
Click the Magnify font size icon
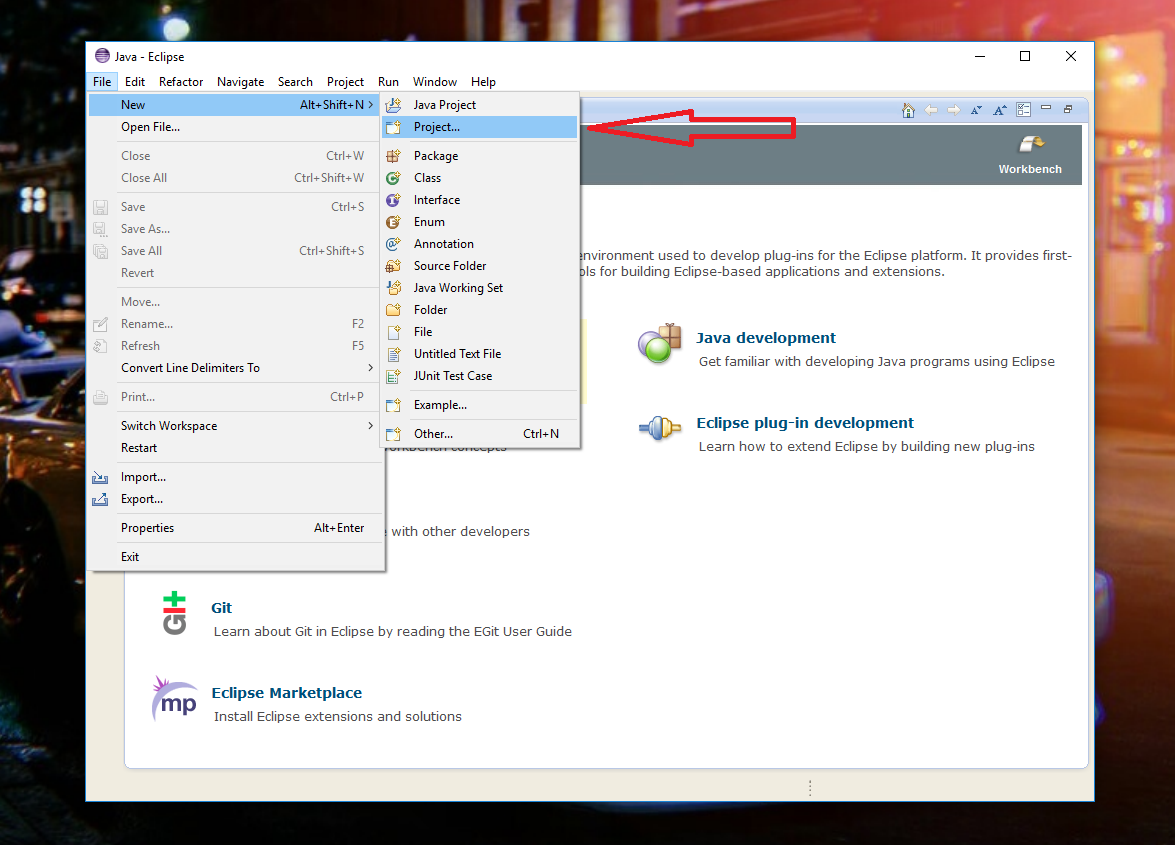point(999,110)
